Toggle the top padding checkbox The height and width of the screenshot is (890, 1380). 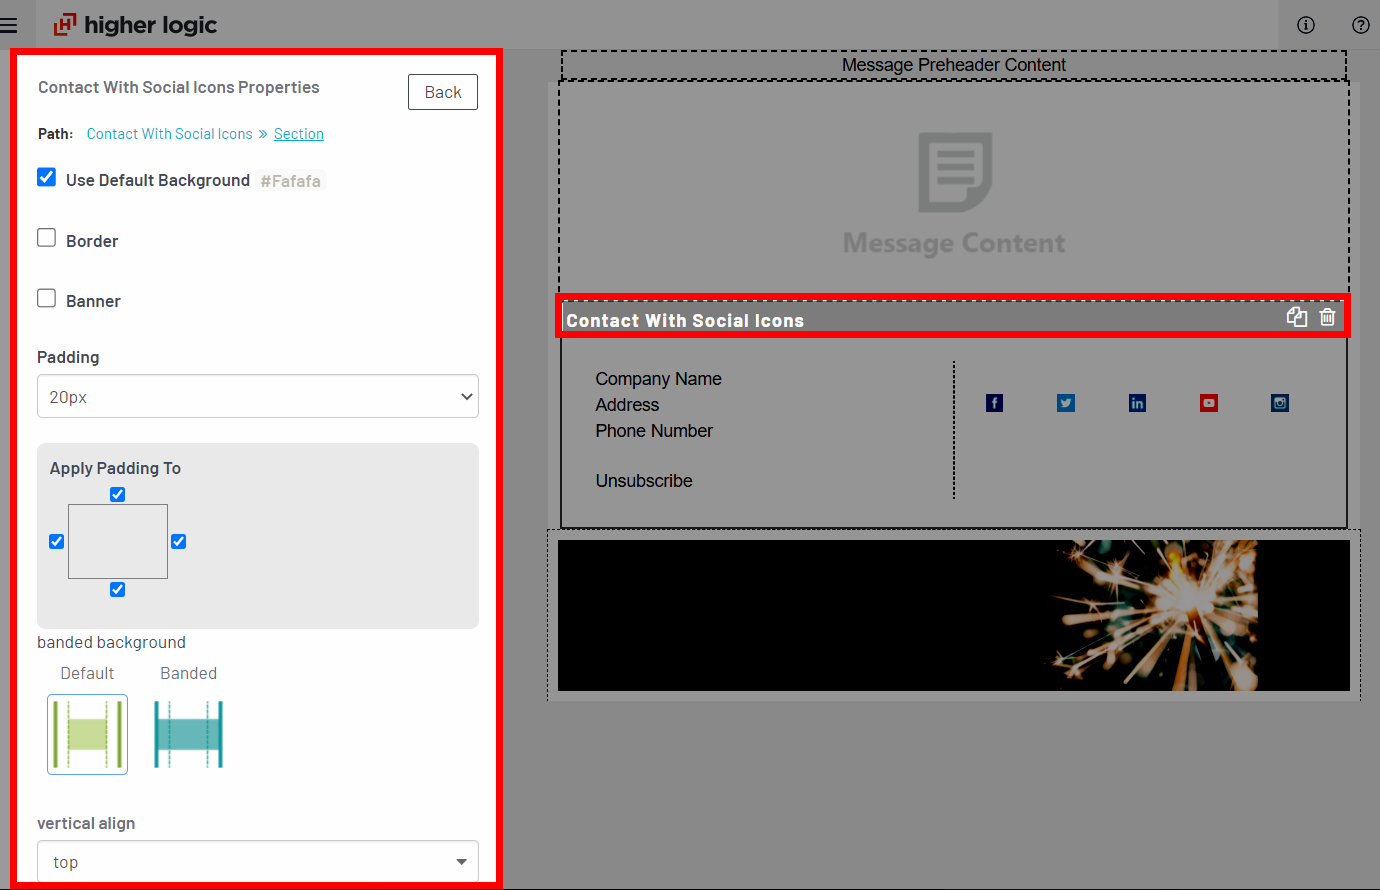pos(118,494)
